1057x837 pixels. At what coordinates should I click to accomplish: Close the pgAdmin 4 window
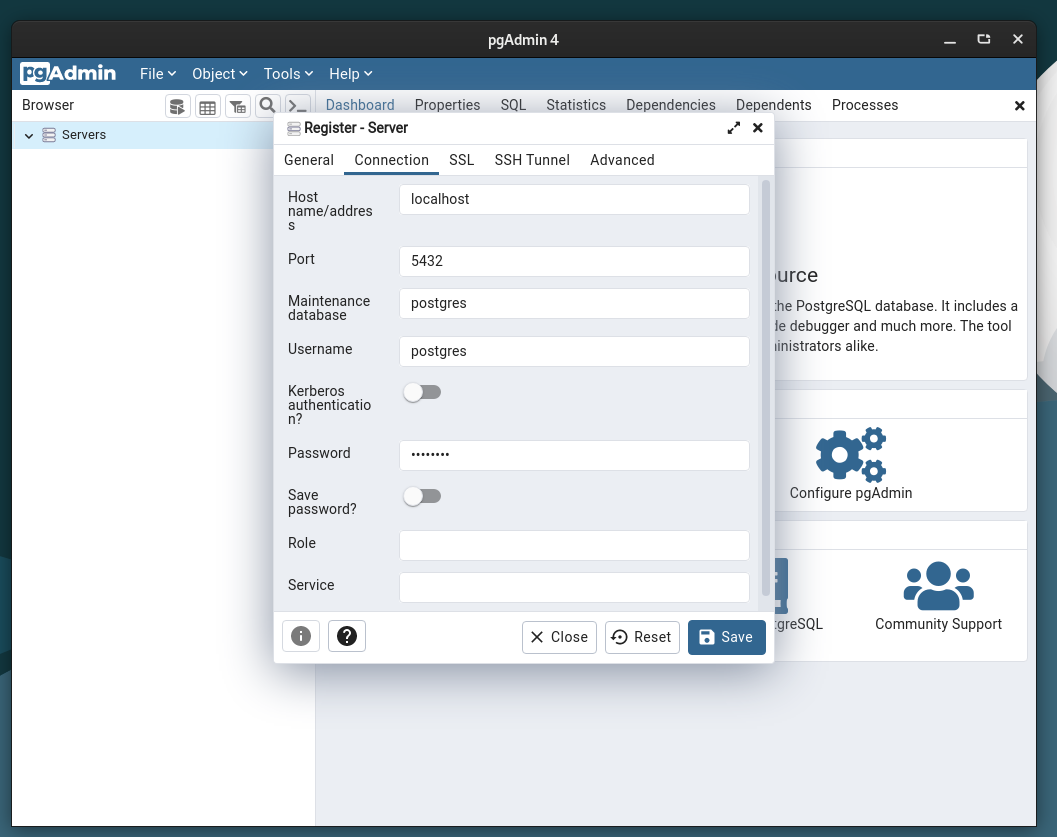[1018, 40]
